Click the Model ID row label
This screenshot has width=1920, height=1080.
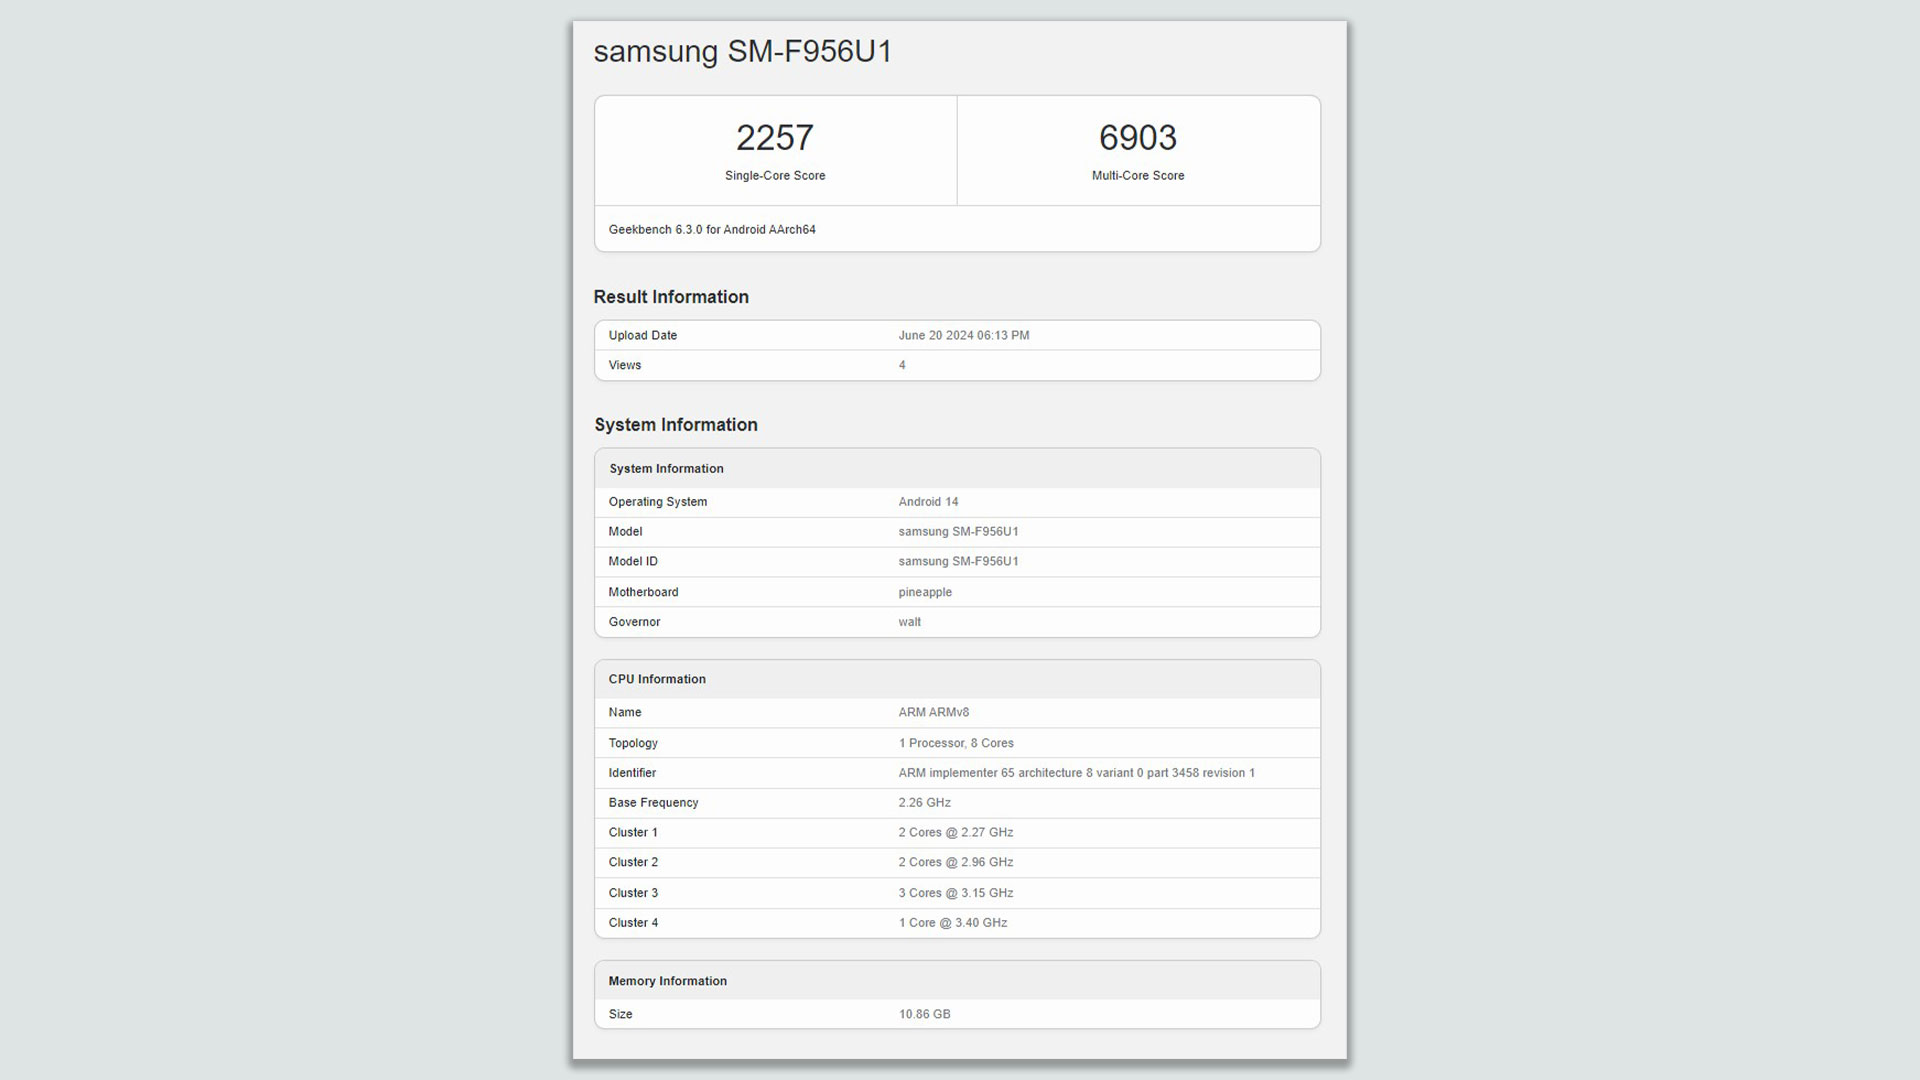tap(633, 562)
